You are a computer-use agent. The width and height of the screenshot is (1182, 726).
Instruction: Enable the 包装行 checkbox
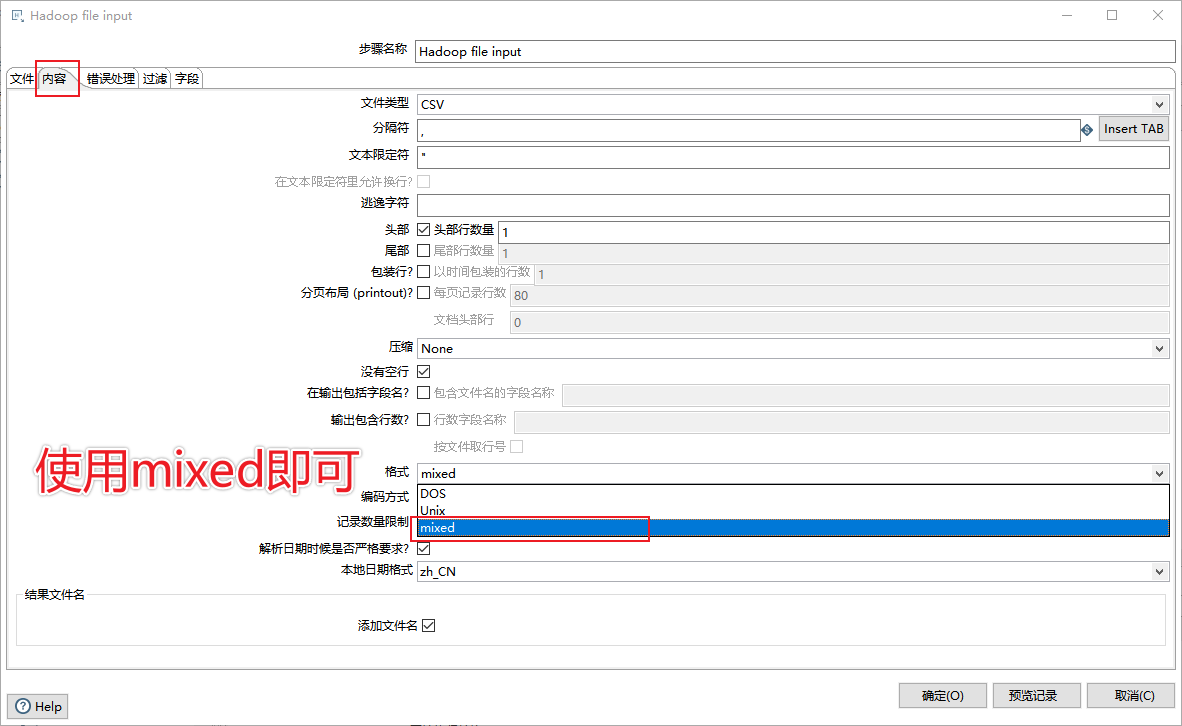[x=424, y=271]
